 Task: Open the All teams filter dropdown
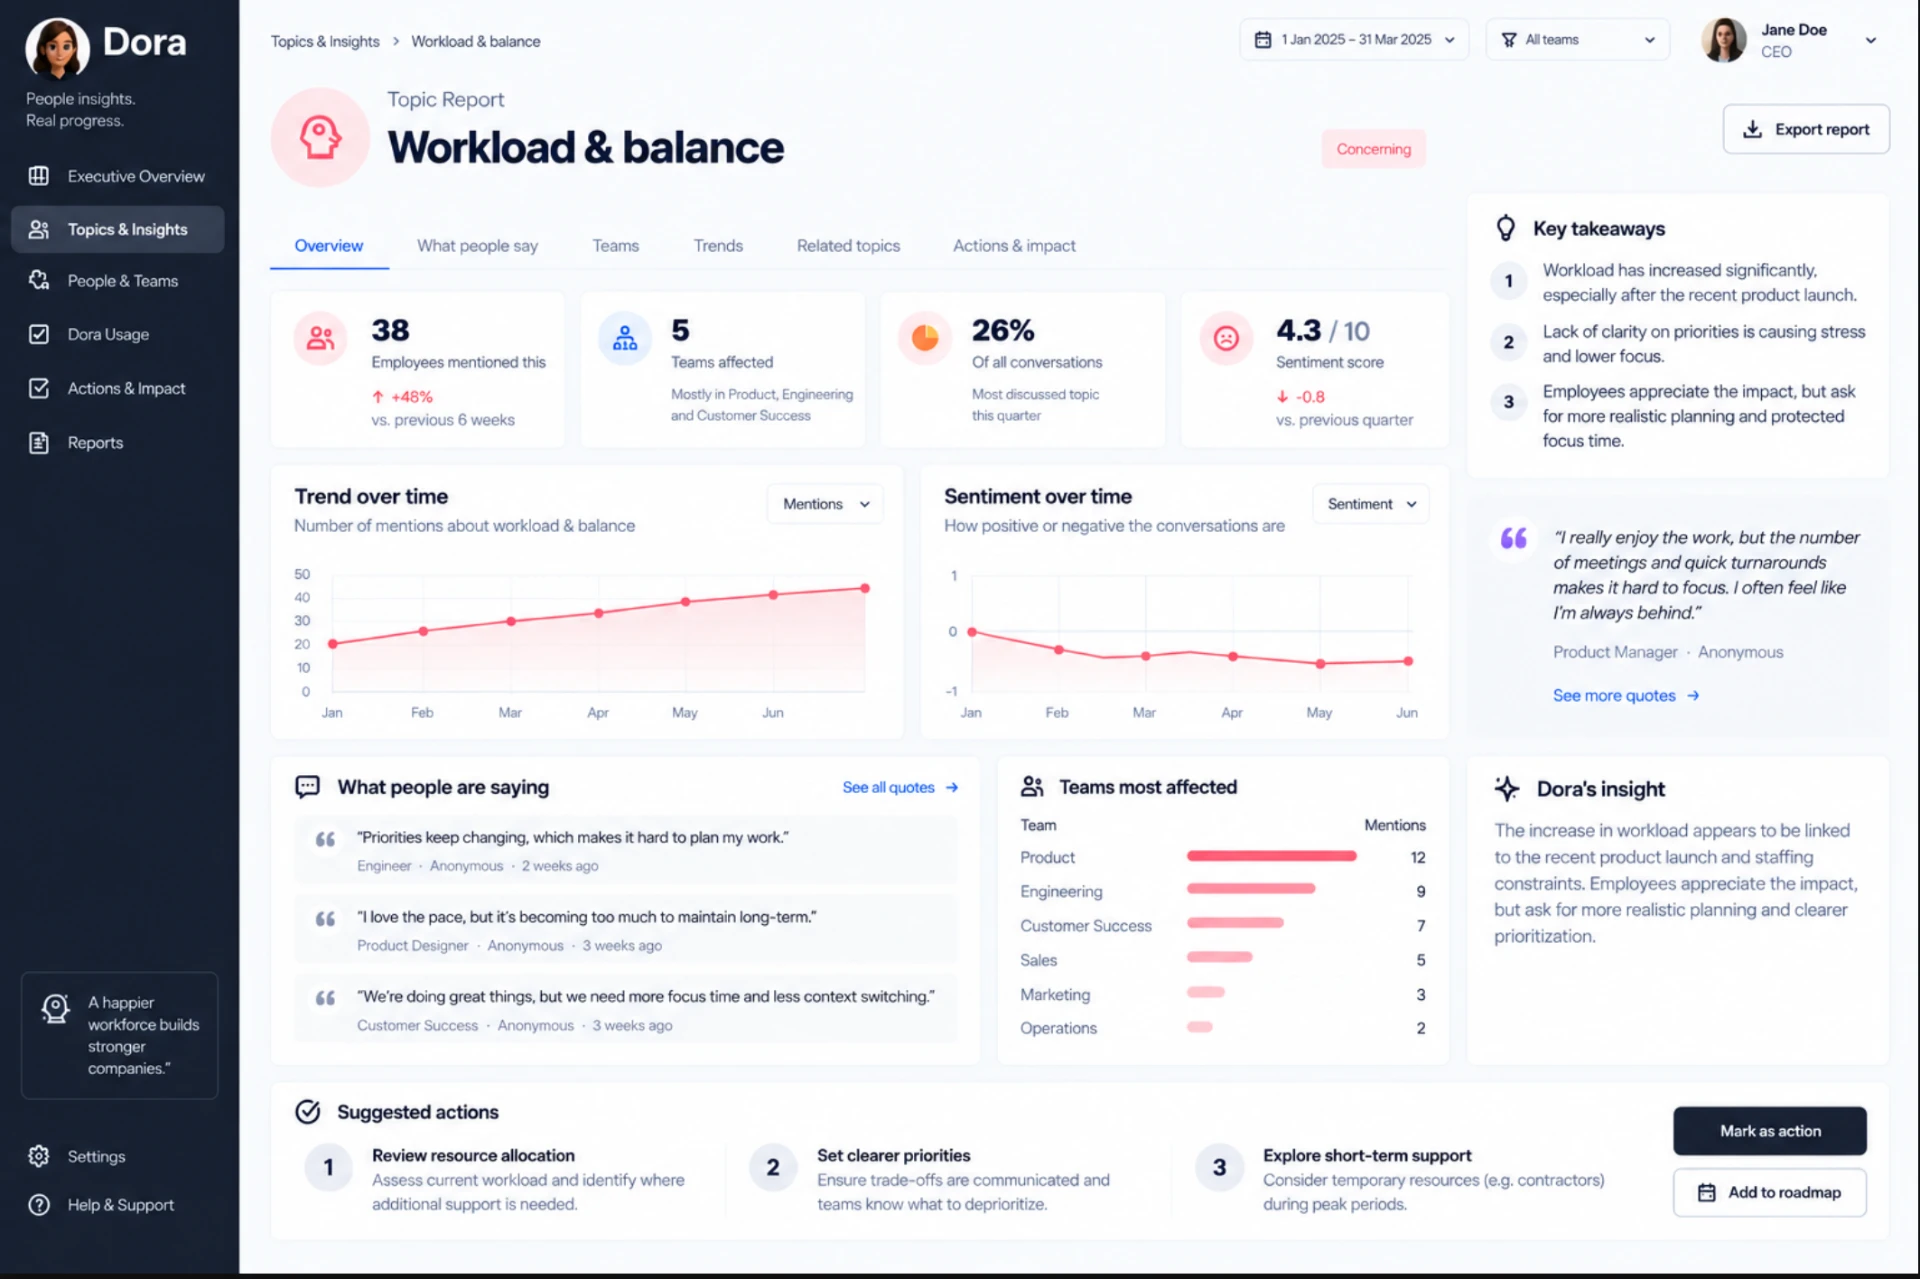click(x=1578, y=40)
